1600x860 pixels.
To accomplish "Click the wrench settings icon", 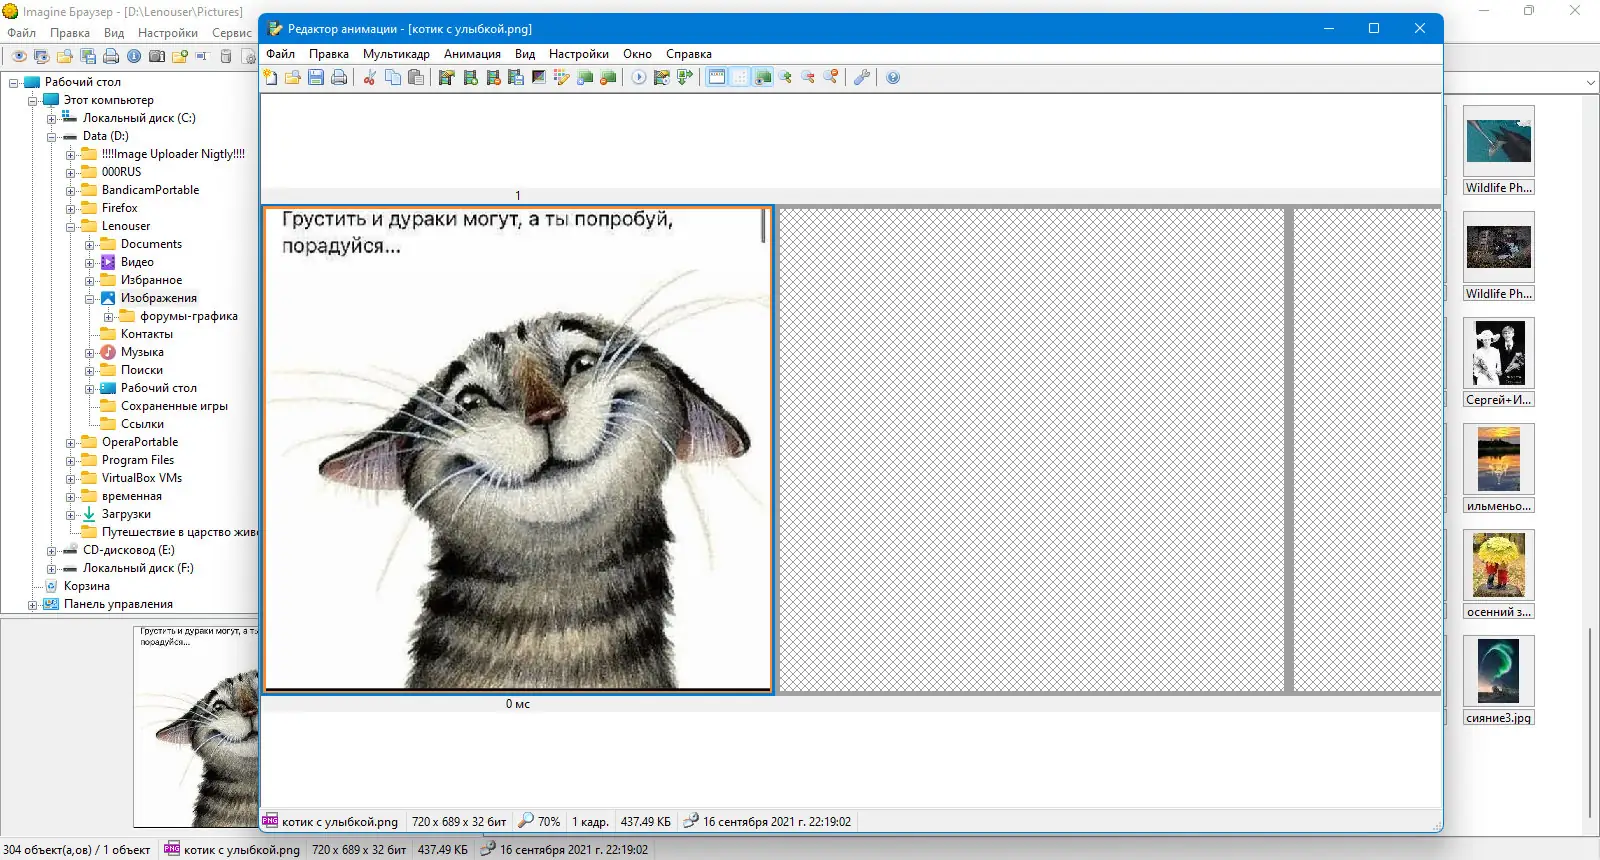I will coord(861,77).
